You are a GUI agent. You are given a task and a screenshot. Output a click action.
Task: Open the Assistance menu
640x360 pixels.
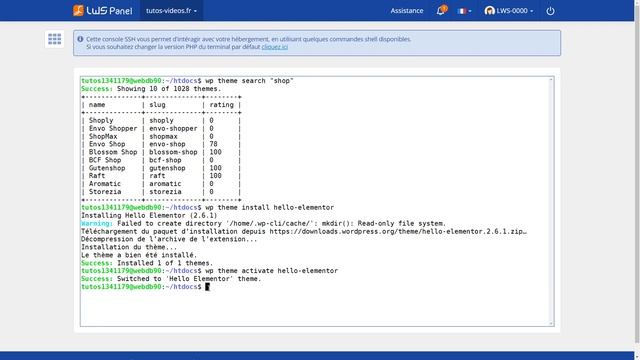(407, 11)
